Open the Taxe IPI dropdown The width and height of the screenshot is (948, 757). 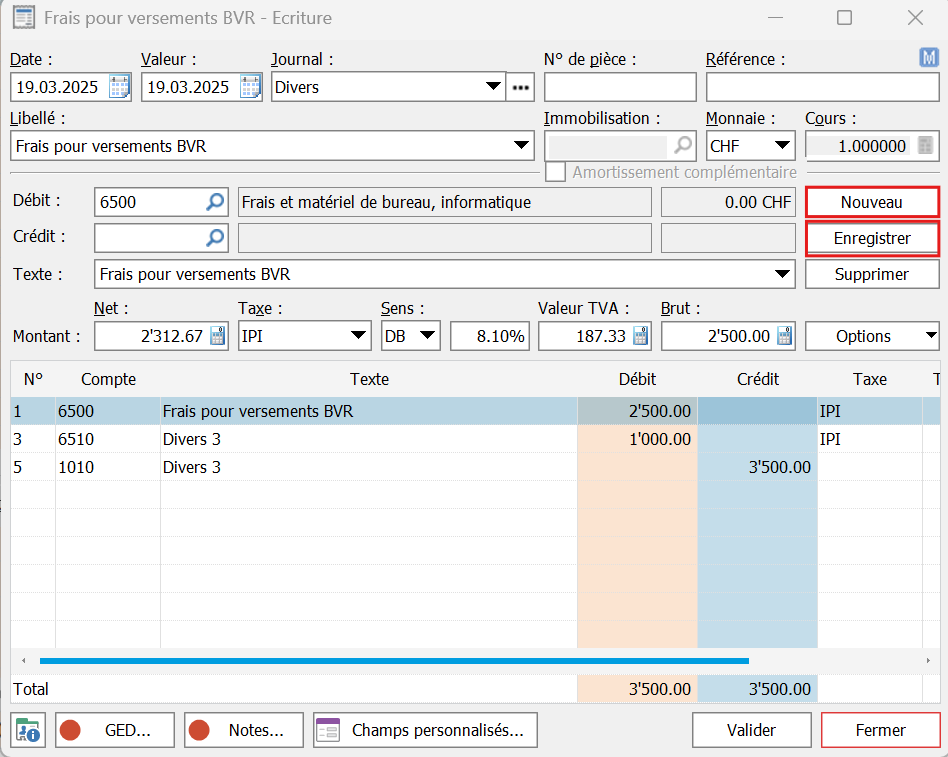pyautogui.click(x=359, y=337)
